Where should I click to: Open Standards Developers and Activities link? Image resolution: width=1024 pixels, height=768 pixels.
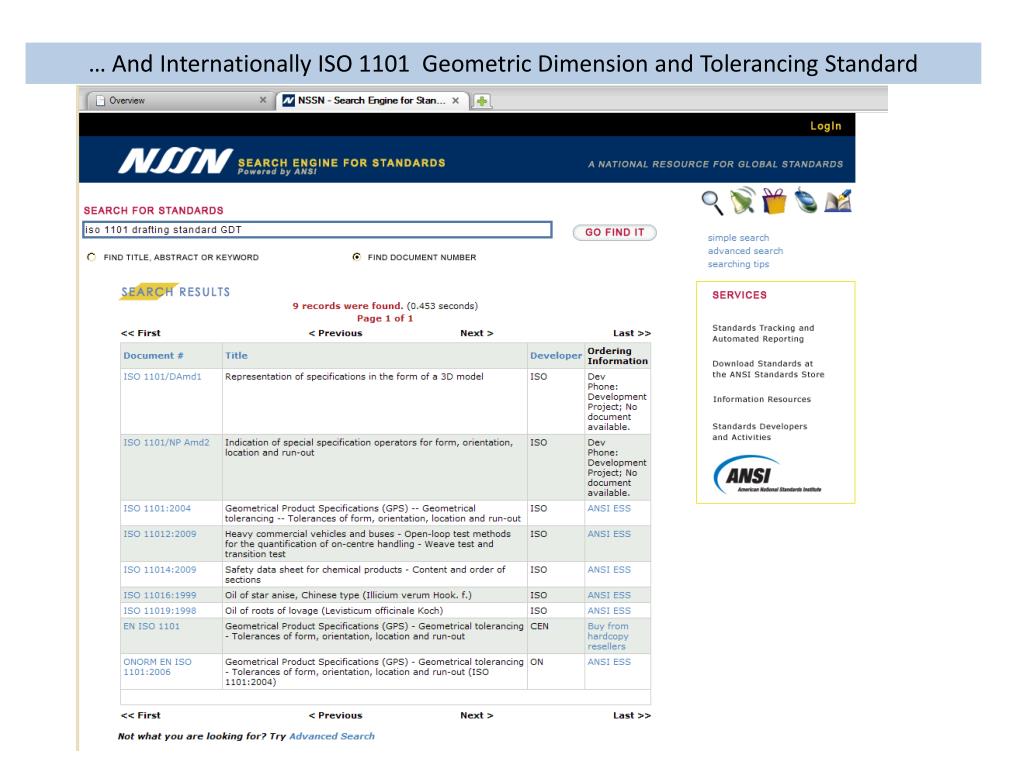pos(760,432)
